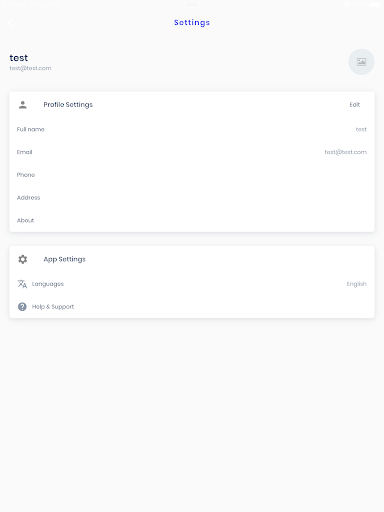Tap the translate icon next to Languages
The width and height of the screenshot is (384, 512).
coord(22,284)
